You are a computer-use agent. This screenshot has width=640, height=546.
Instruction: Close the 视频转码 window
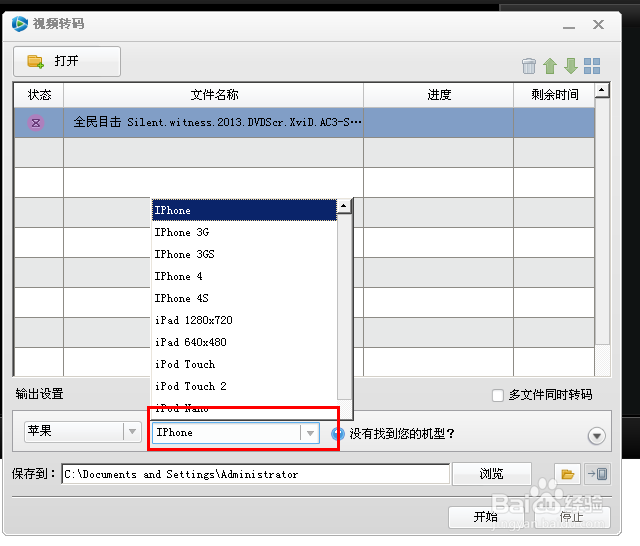coord(598,25)
